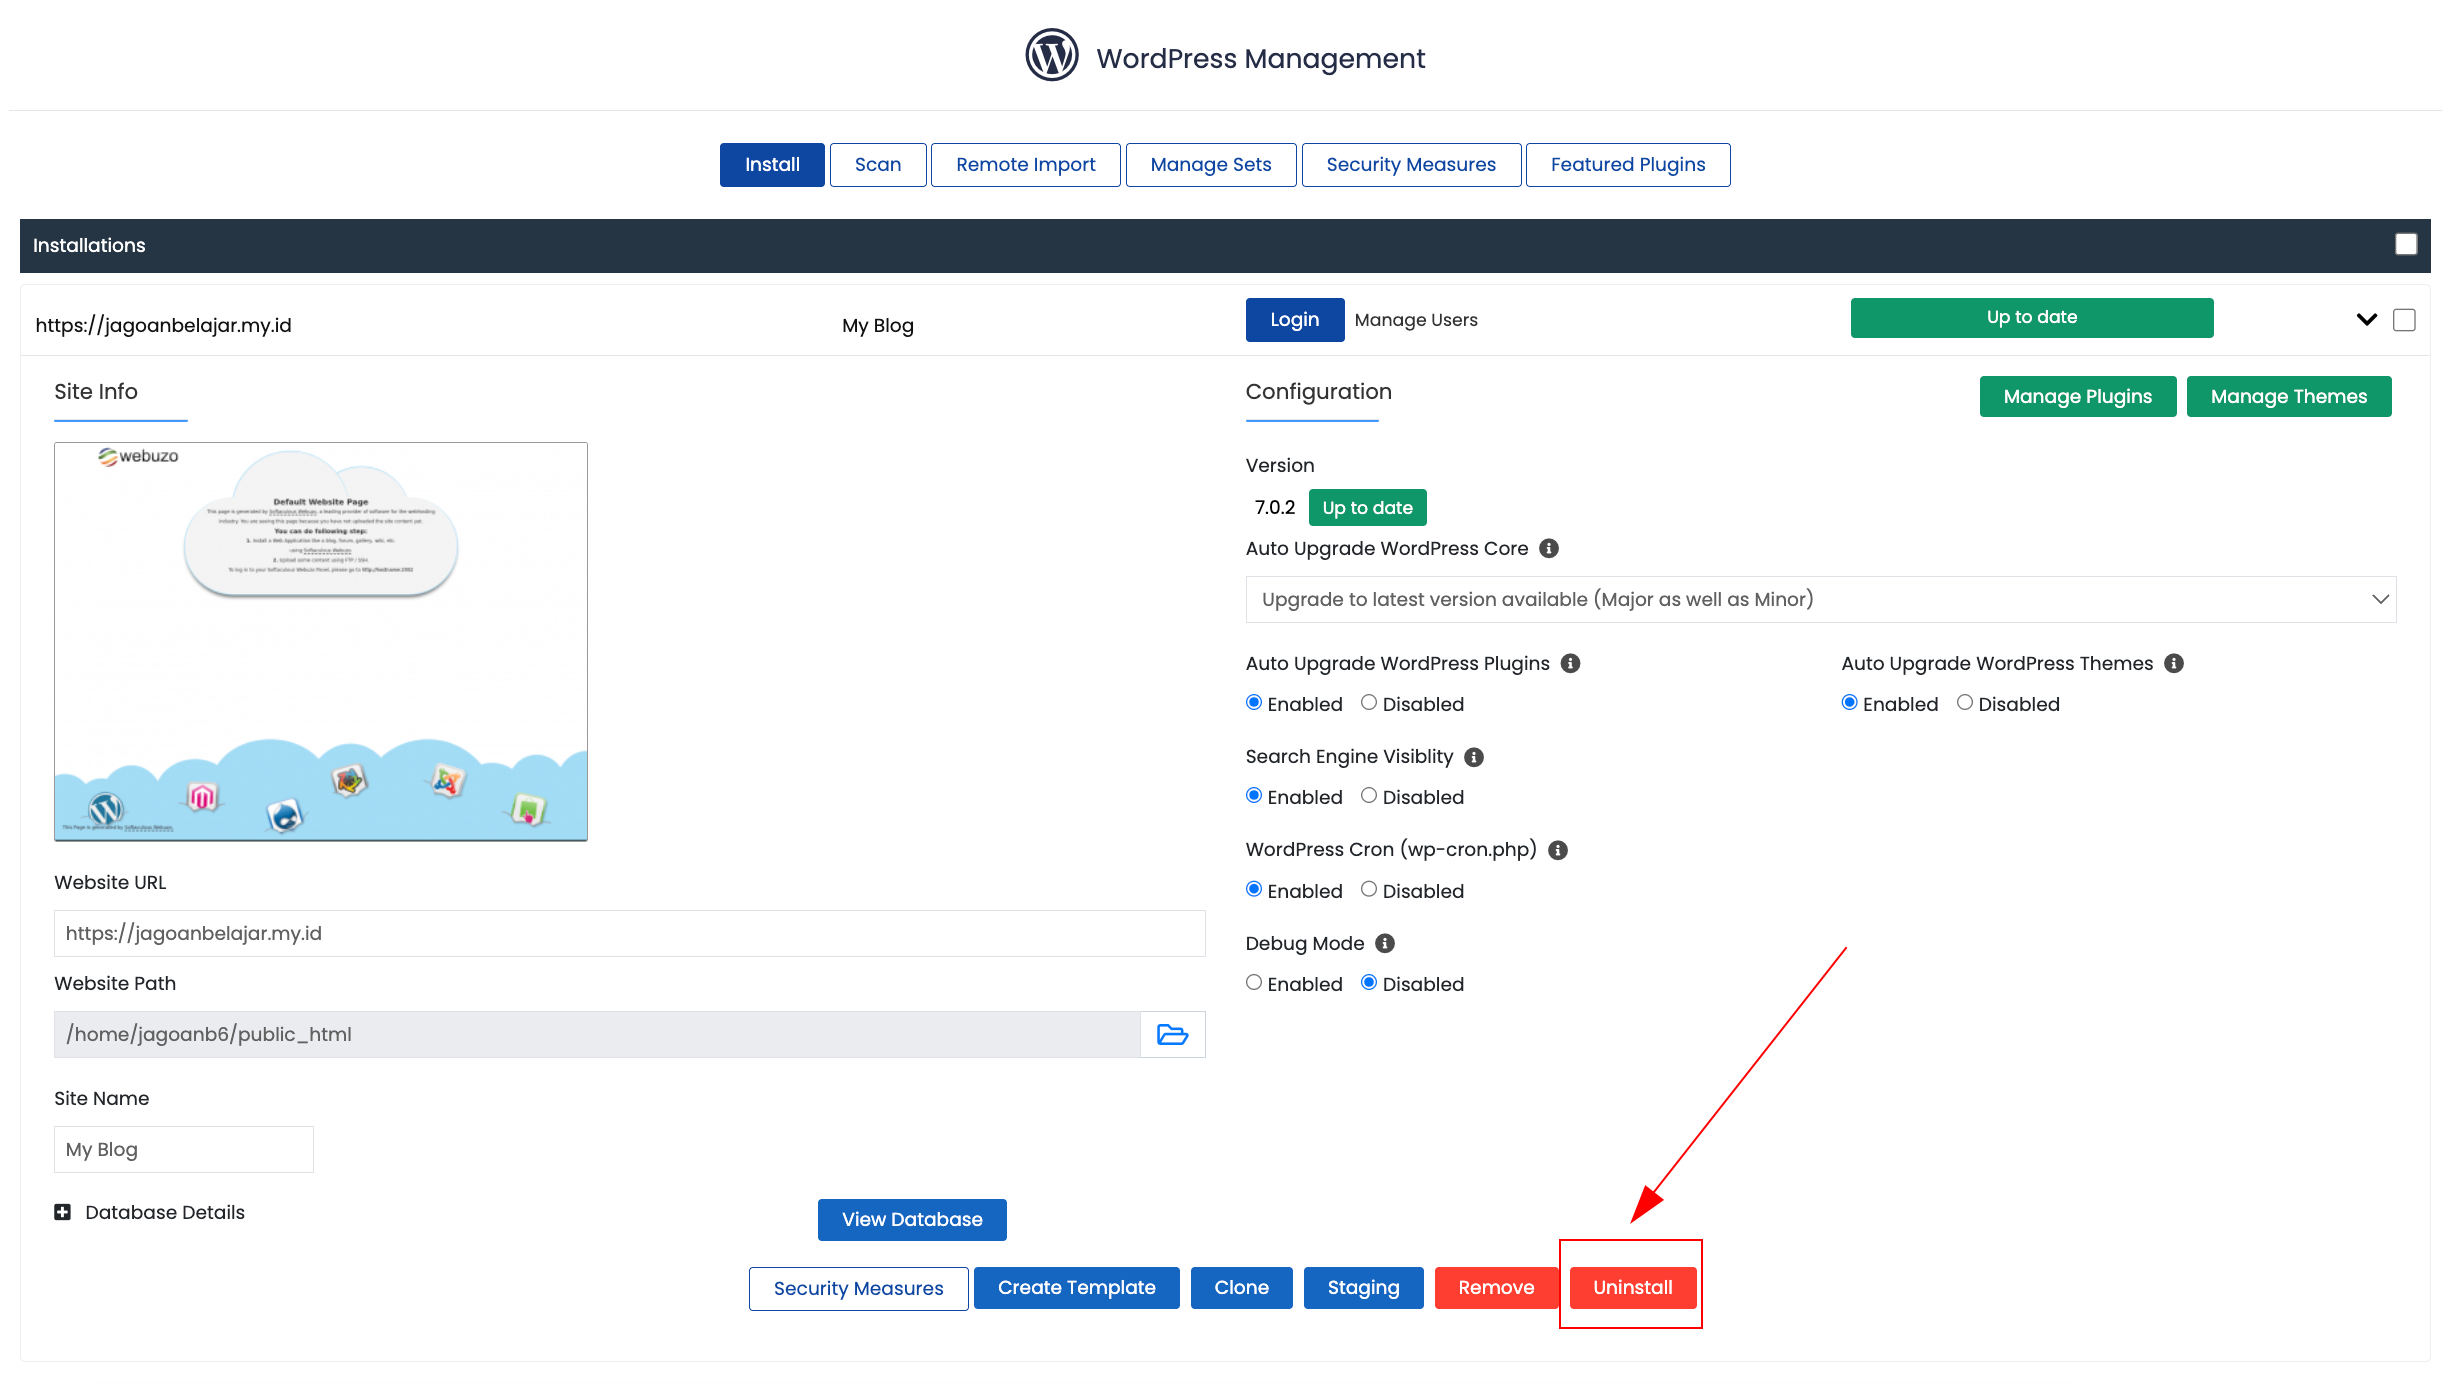Open Auto Upgrade WordPress Core dropdown
The image size is (2442, 1384).
coord(1820,599)
